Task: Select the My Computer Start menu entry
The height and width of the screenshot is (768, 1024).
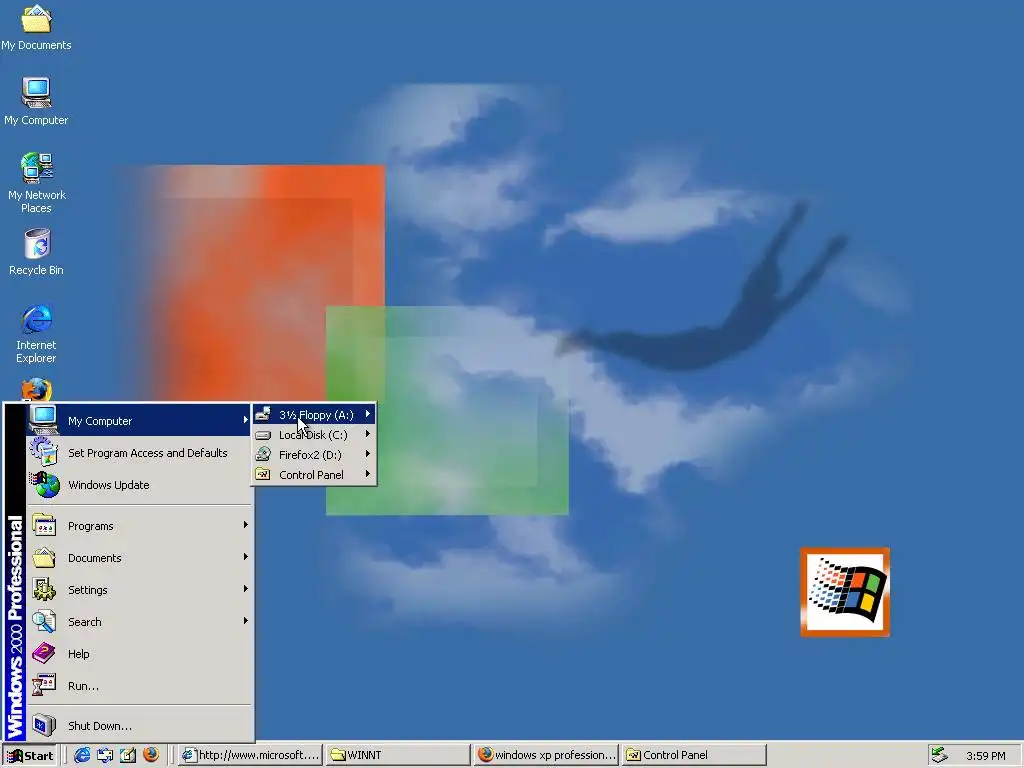Action: [138, 421]
